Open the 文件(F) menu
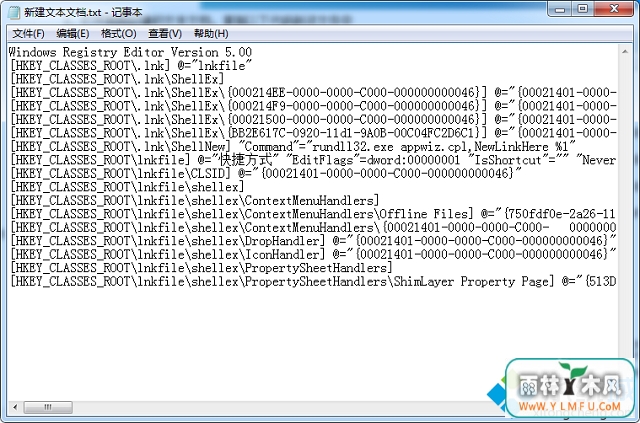Screen dimensions: 640x423 28,33
